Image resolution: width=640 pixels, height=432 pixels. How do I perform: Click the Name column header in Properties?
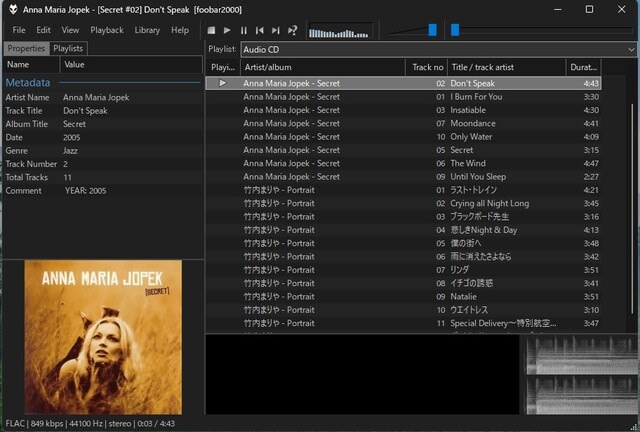point(32,65)
